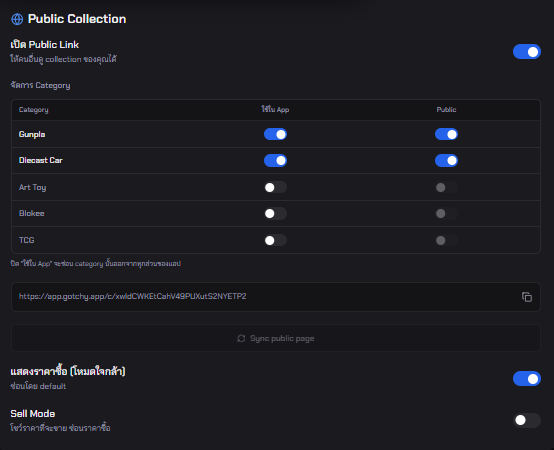Click the TCG category name

pos(26,240)
